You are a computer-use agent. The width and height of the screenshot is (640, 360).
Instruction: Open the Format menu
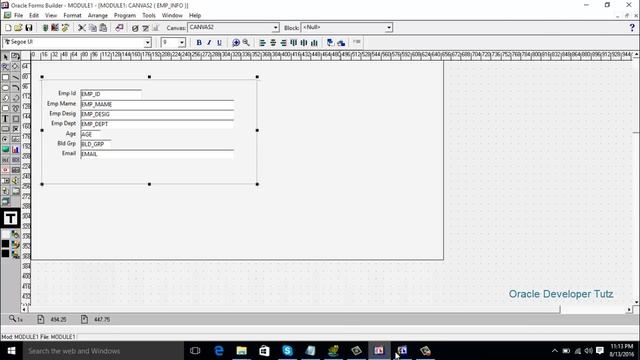[x=72, y=16]
